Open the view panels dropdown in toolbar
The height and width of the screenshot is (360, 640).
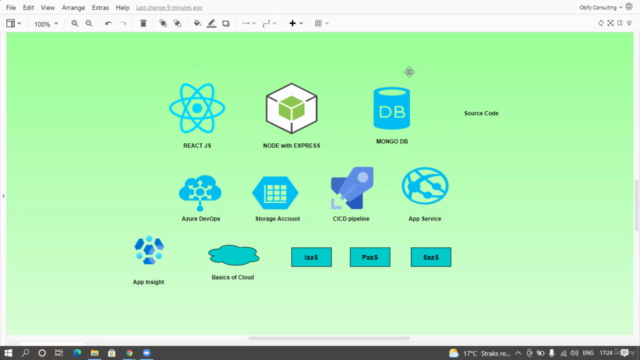[x=13, y=23]
